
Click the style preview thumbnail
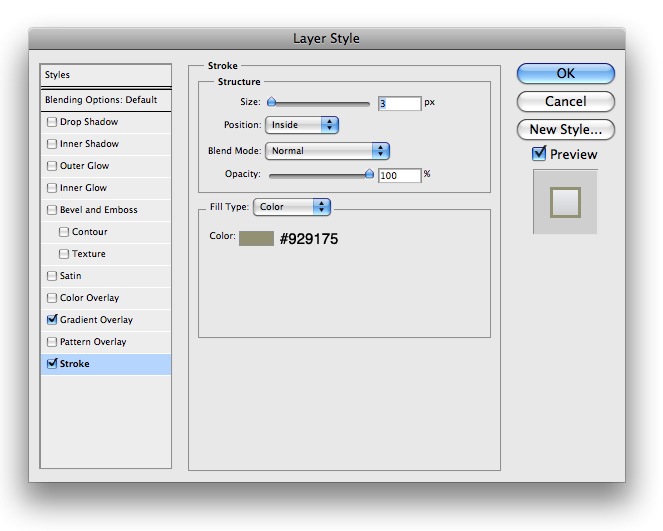(x=565, y=202)
